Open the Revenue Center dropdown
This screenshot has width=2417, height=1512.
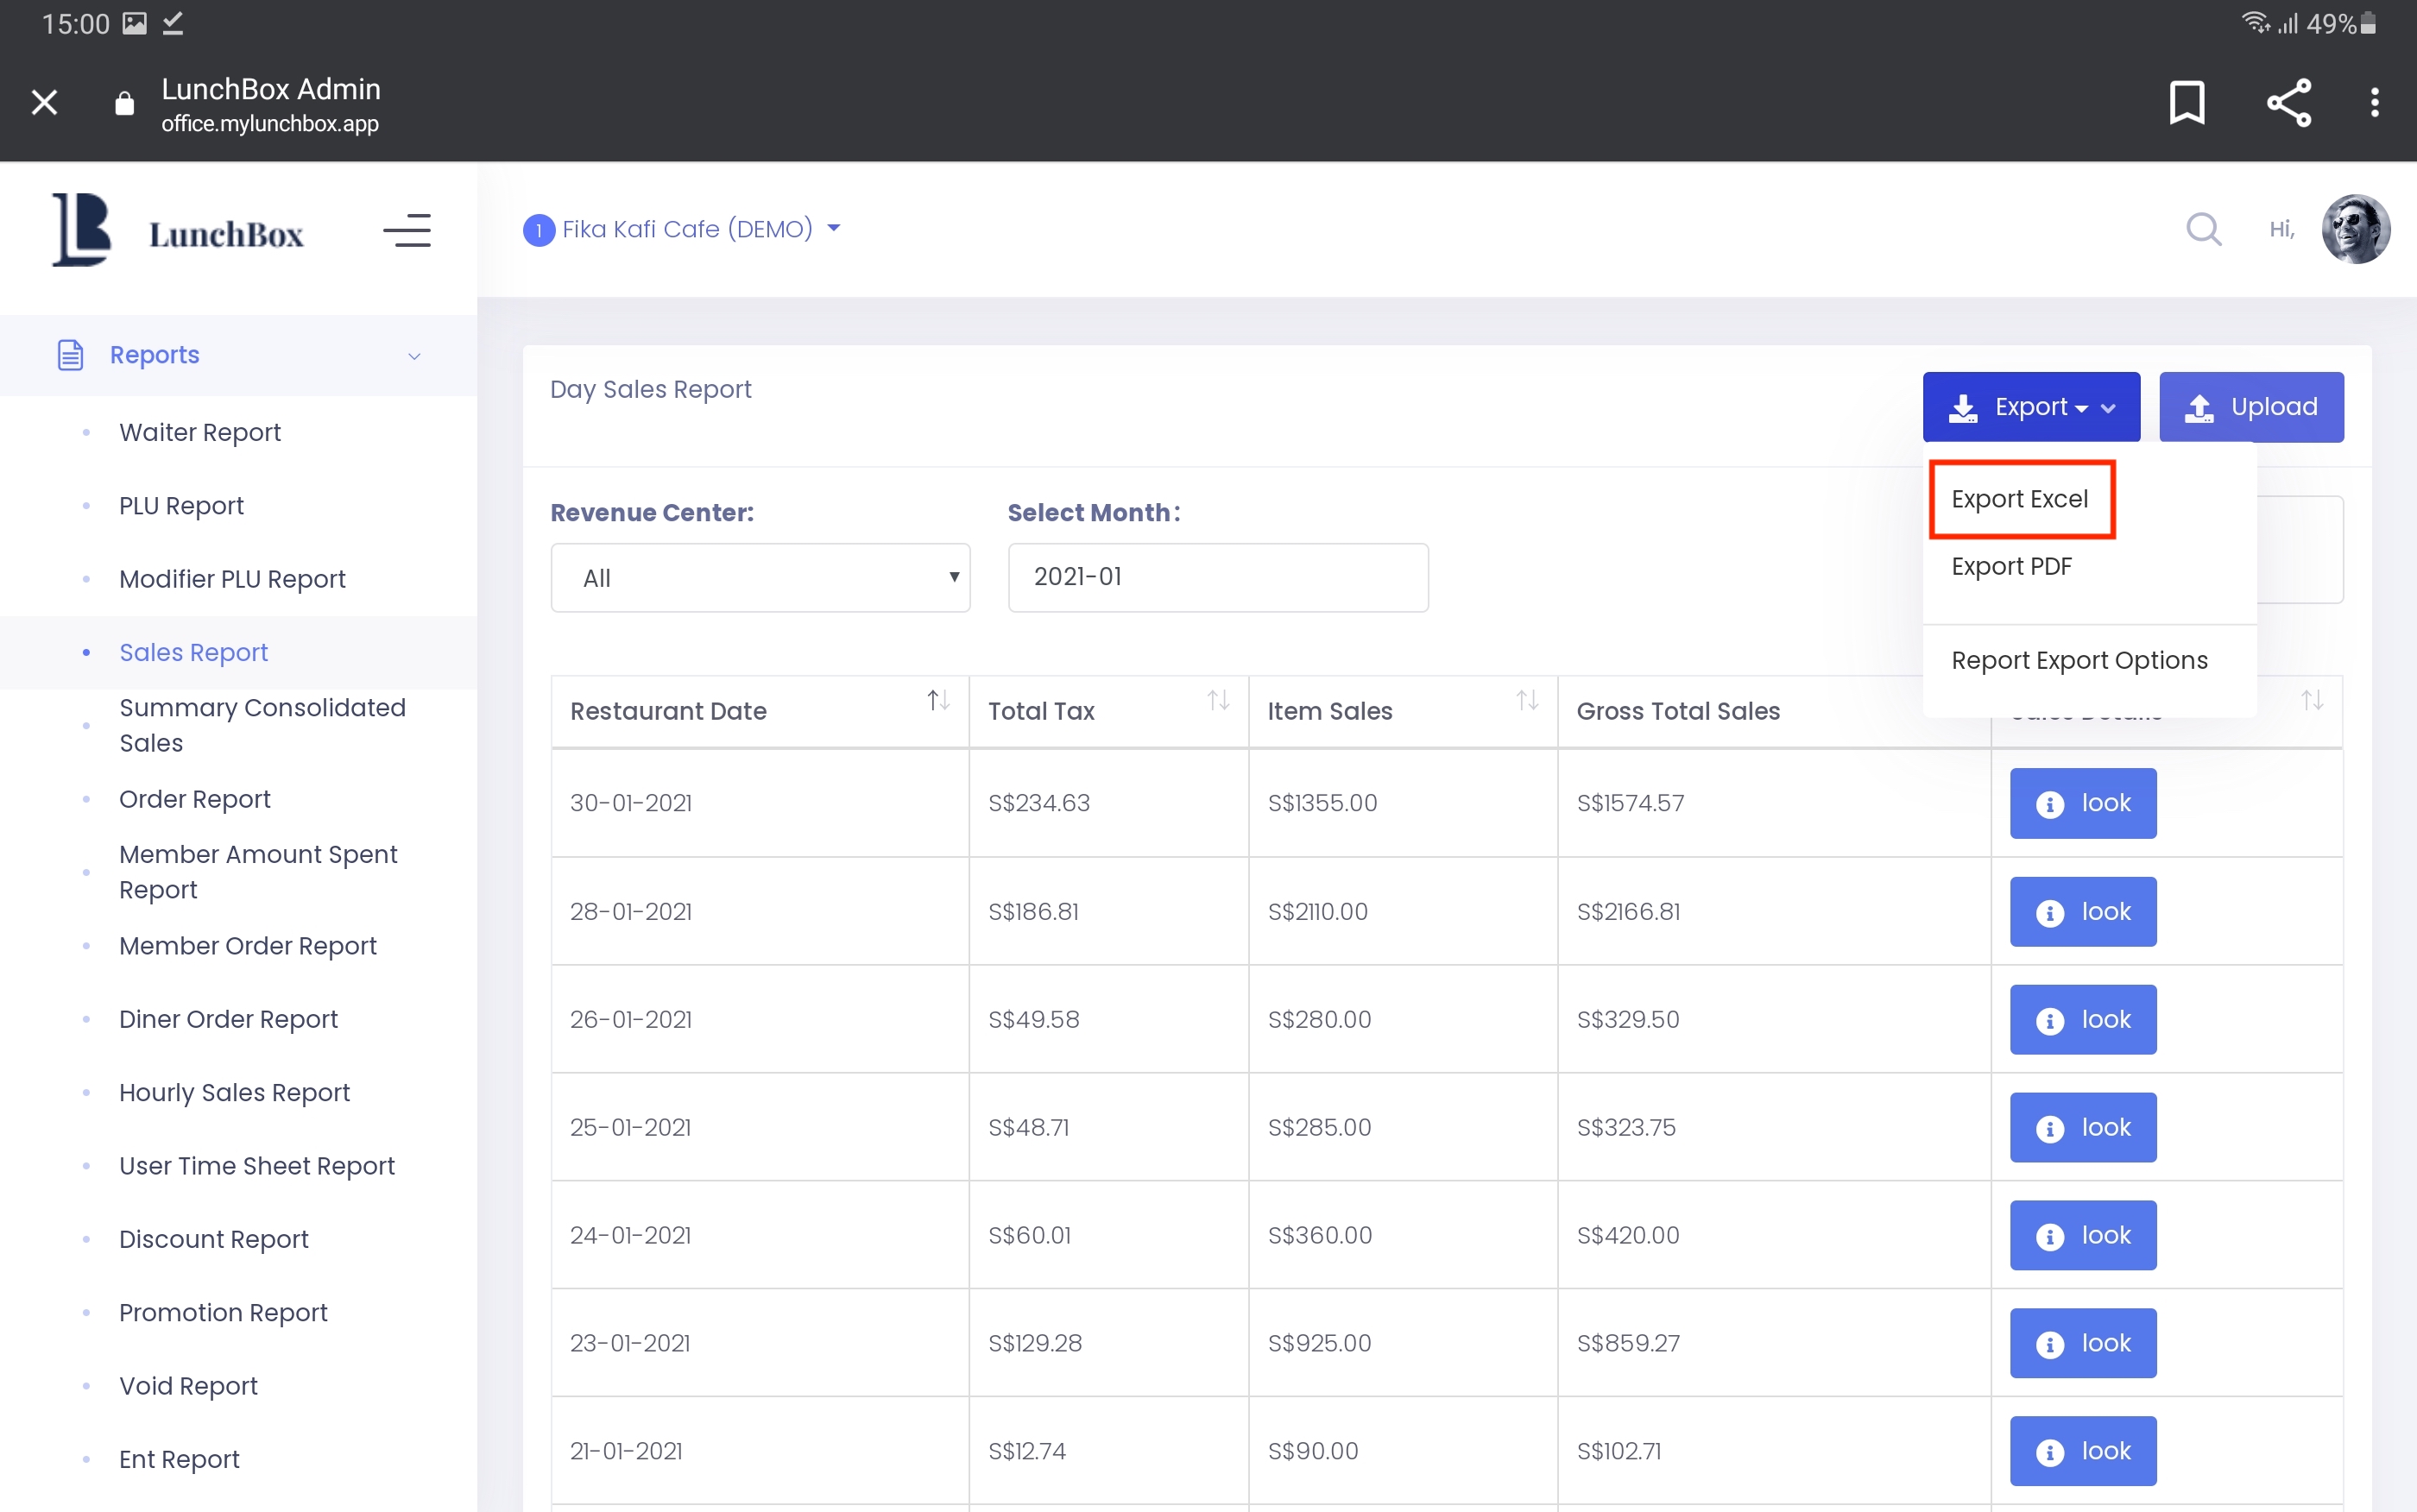tap(760, 578)
